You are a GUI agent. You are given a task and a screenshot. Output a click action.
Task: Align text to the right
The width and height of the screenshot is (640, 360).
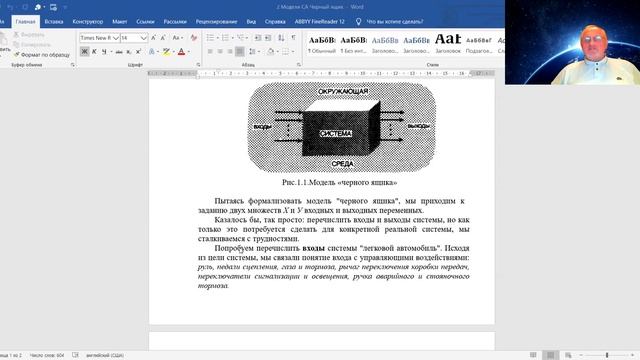230,51
